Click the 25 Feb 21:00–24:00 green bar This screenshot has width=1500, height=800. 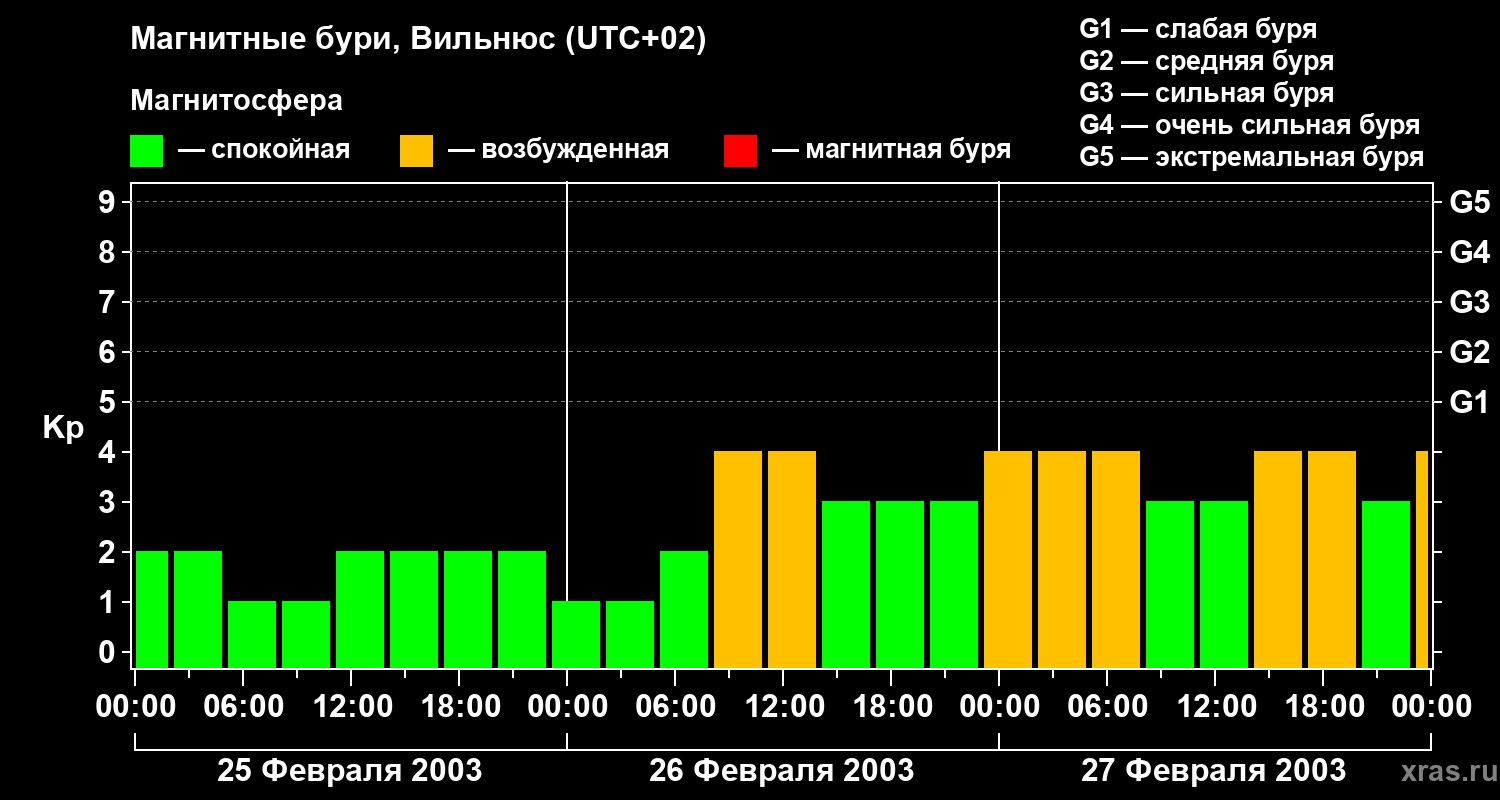(522, 609)
